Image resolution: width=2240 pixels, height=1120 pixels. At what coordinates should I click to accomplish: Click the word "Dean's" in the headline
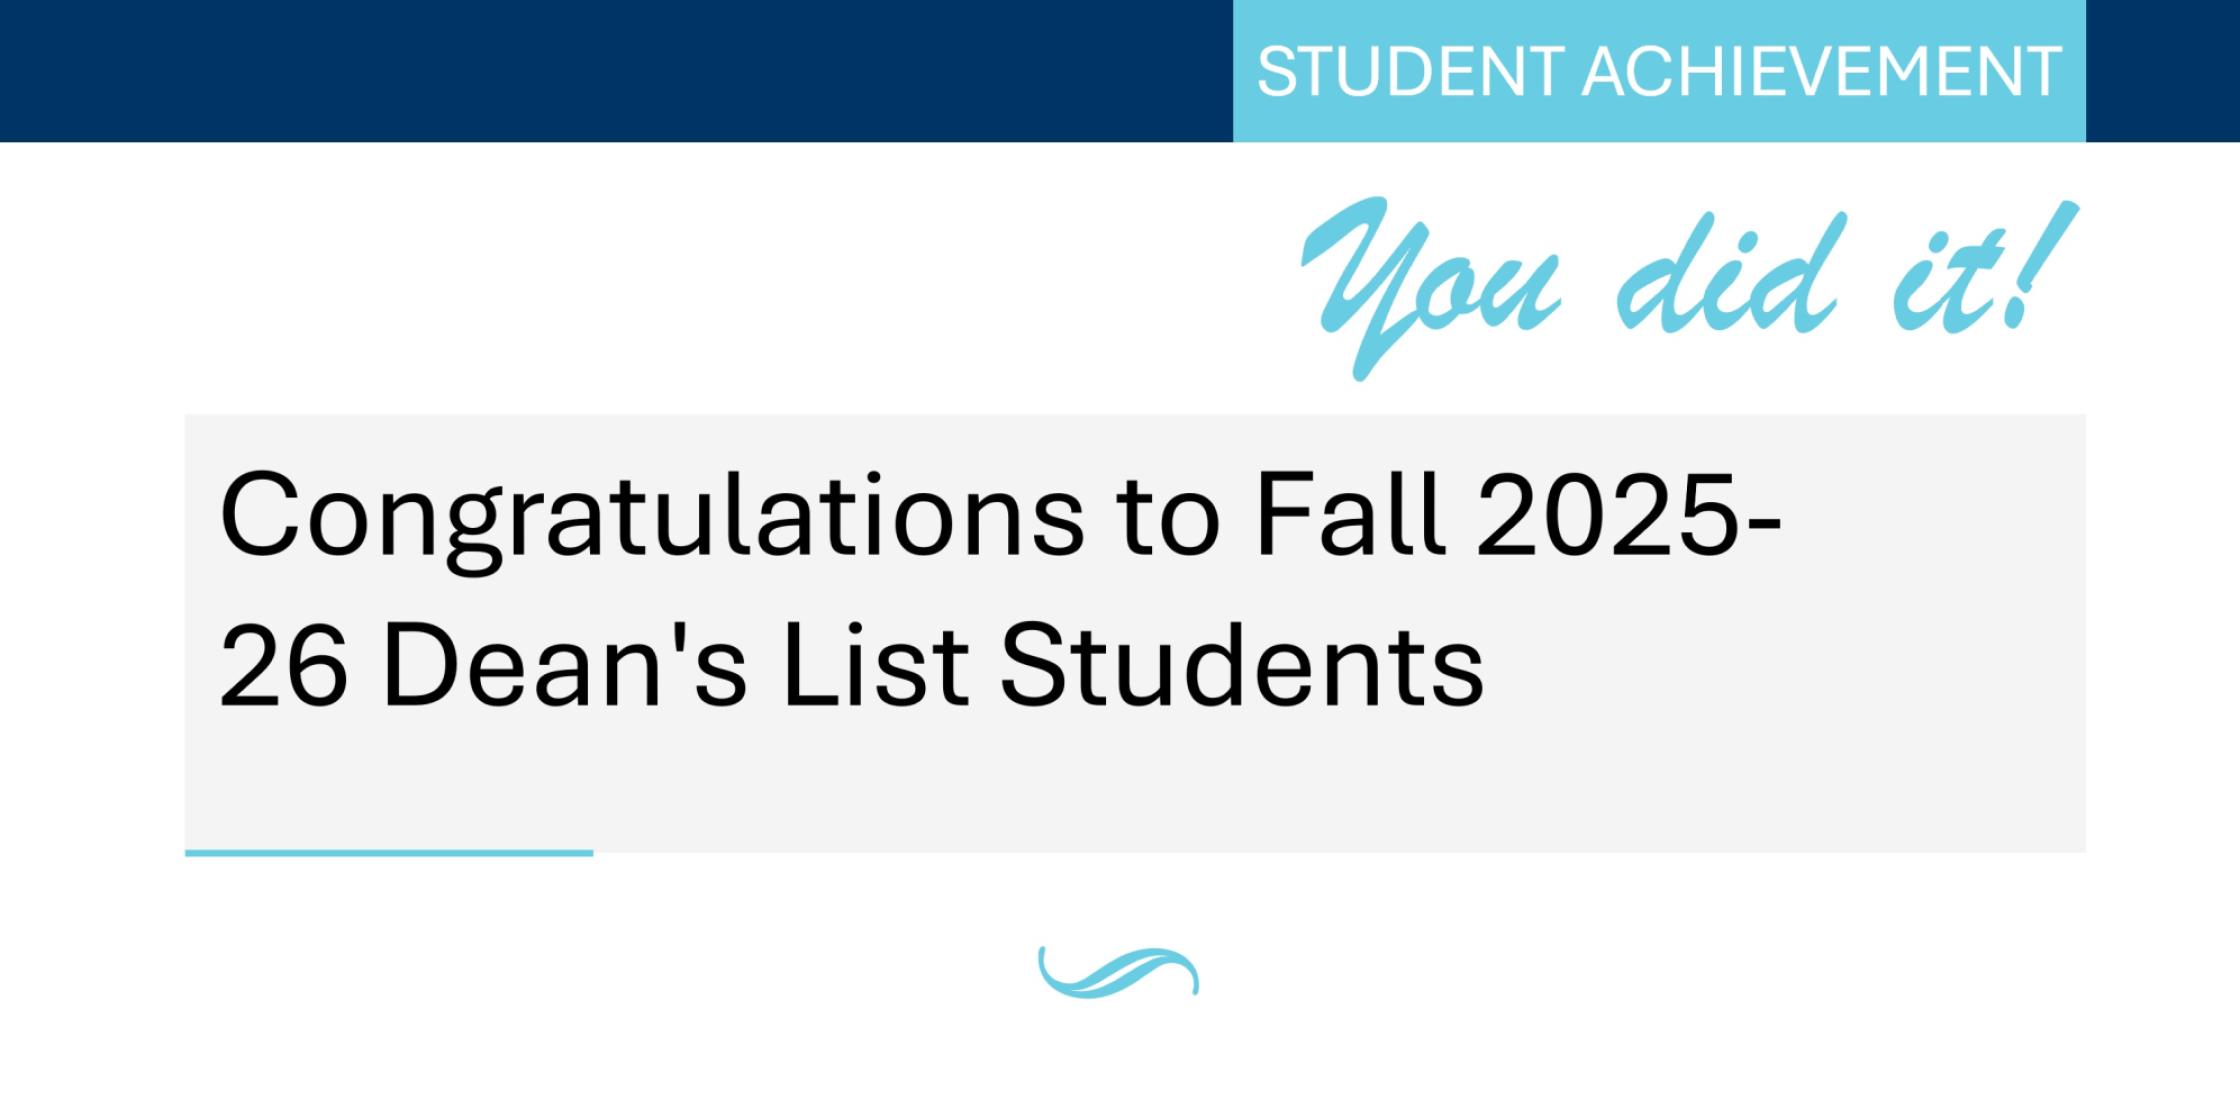tap(565, 664)
